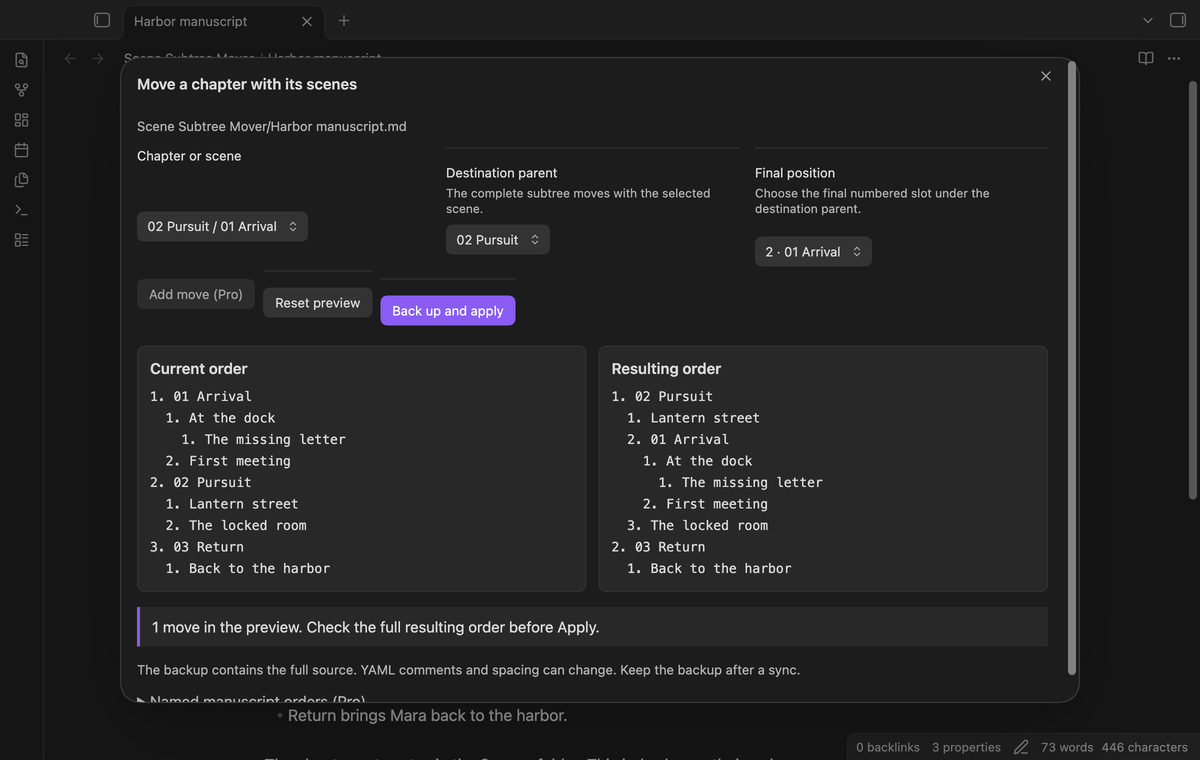Screen dimensions: 1200x760
Task: Open today's daily note calendar icon
Action: point(21,150)
